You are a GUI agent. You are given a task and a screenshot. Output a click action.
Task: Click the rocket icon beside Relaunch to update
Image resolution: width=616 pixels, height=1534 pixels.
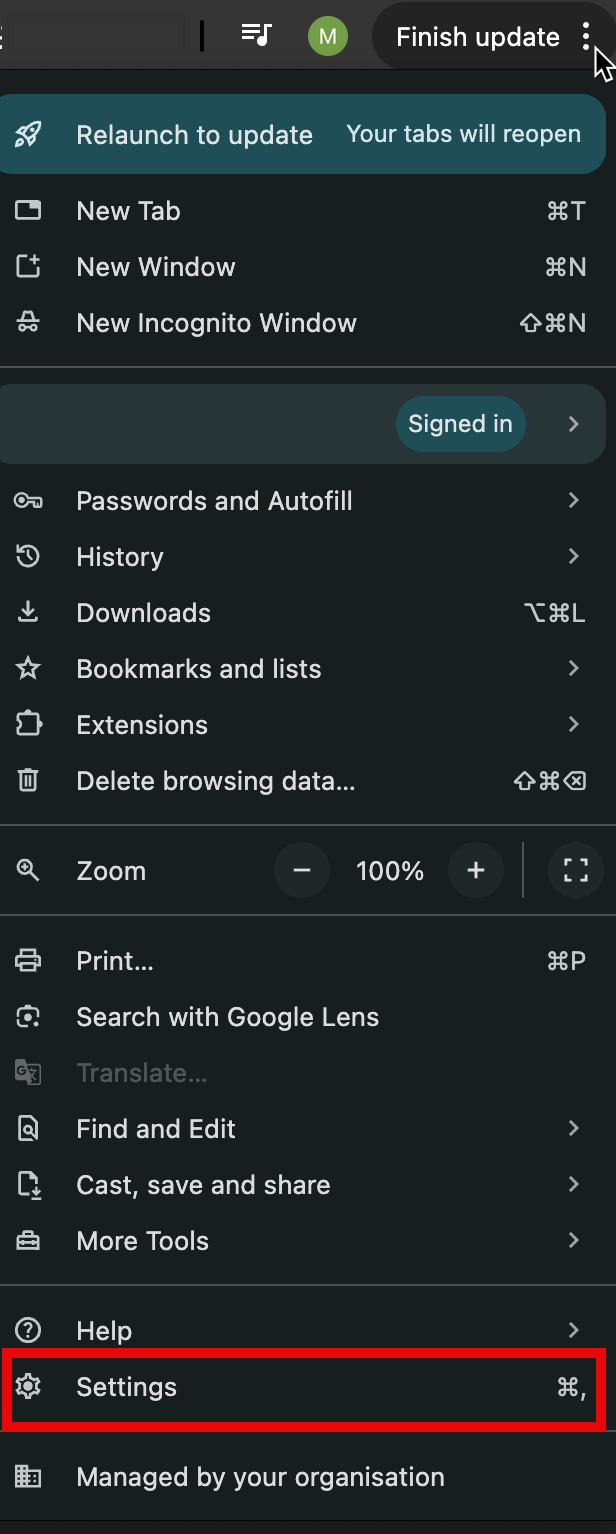28,135
